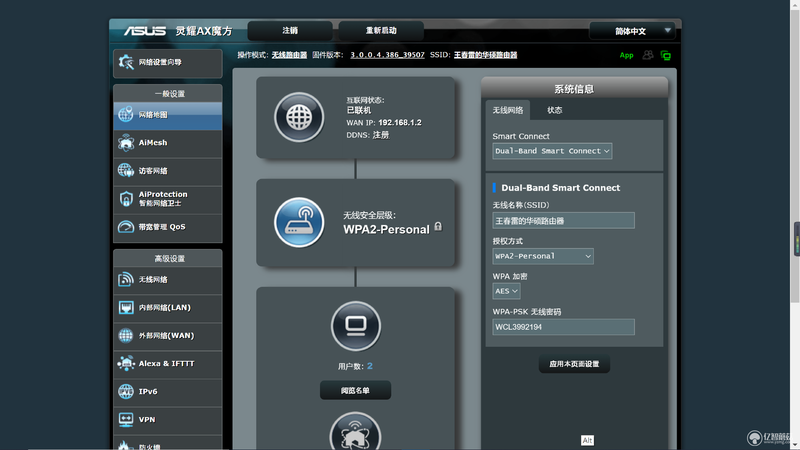The height and width of the screenshot is (450, 800).
Task: Open the LAN settings icon
Action: pos(126,307)
